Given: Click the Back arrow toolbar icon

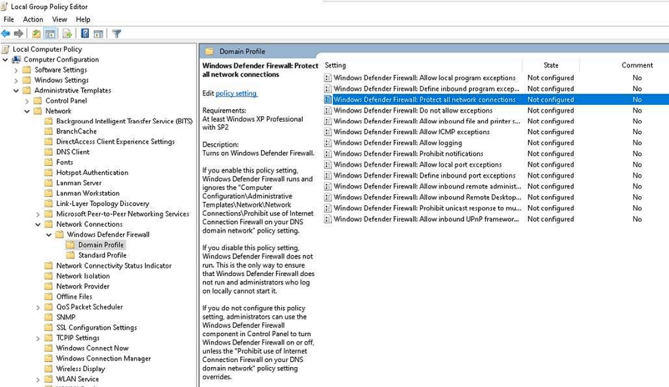Looking at the screenshot, I should point(6,33).
